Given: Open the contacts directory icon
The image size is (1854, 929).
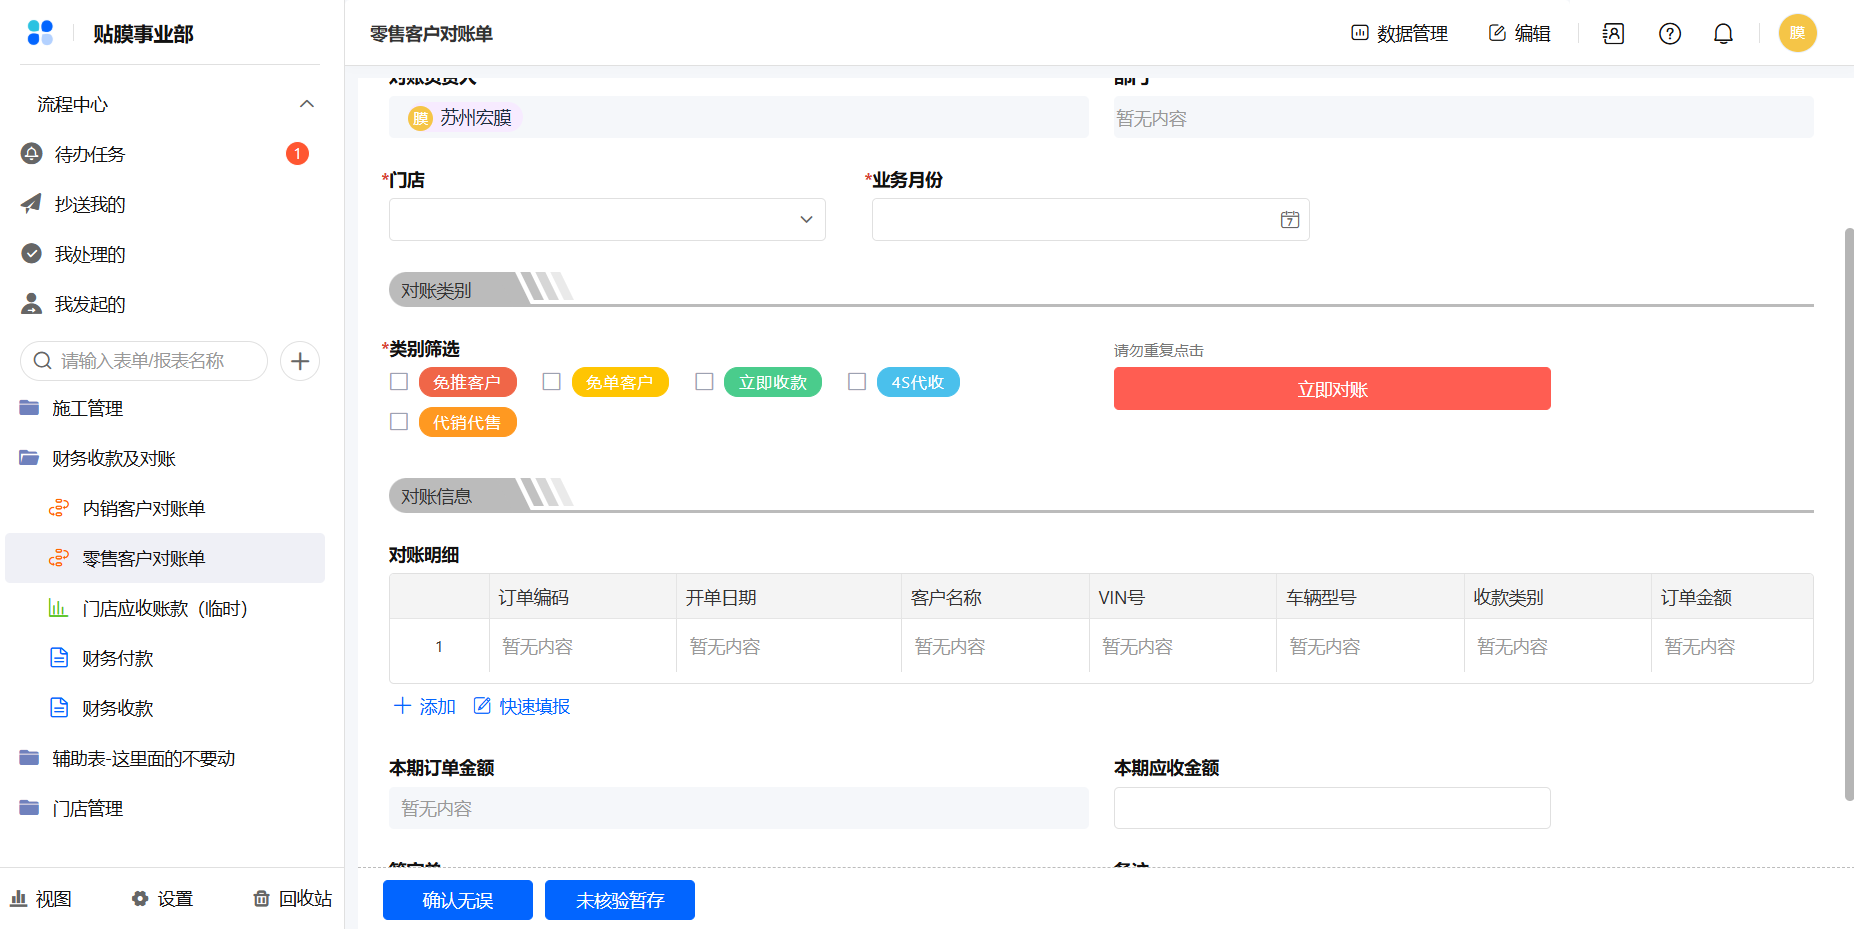Looking at the screenshot, I should [x=1613, y=33].
